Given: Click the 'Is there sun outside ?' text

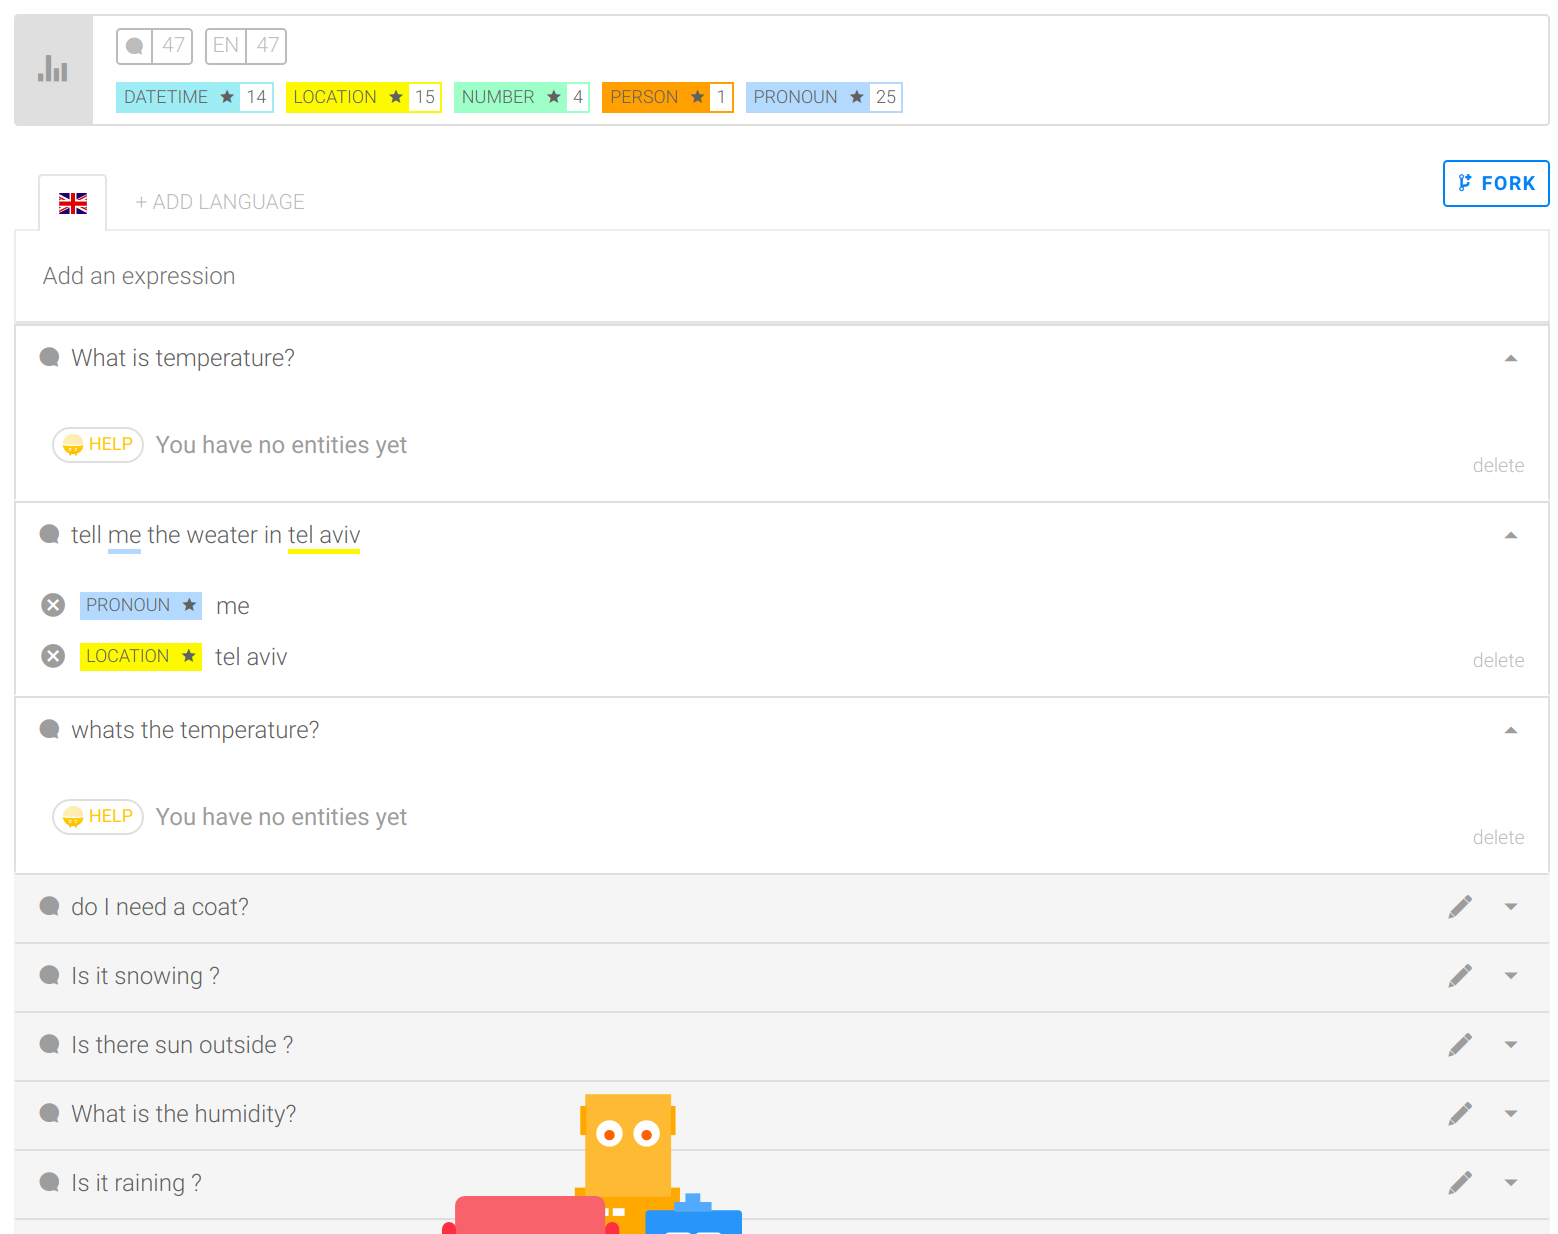Looking at the screenshot, I should (x=182, y=1045).
